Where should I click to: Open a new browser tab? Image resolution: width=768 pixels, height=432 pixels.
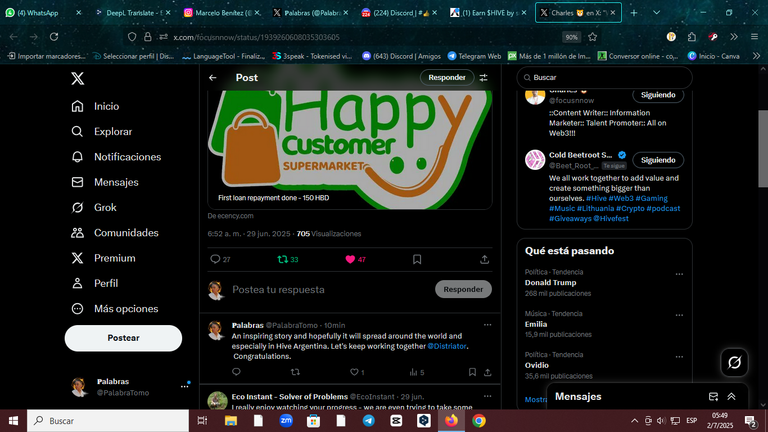[x=634, y=13]
